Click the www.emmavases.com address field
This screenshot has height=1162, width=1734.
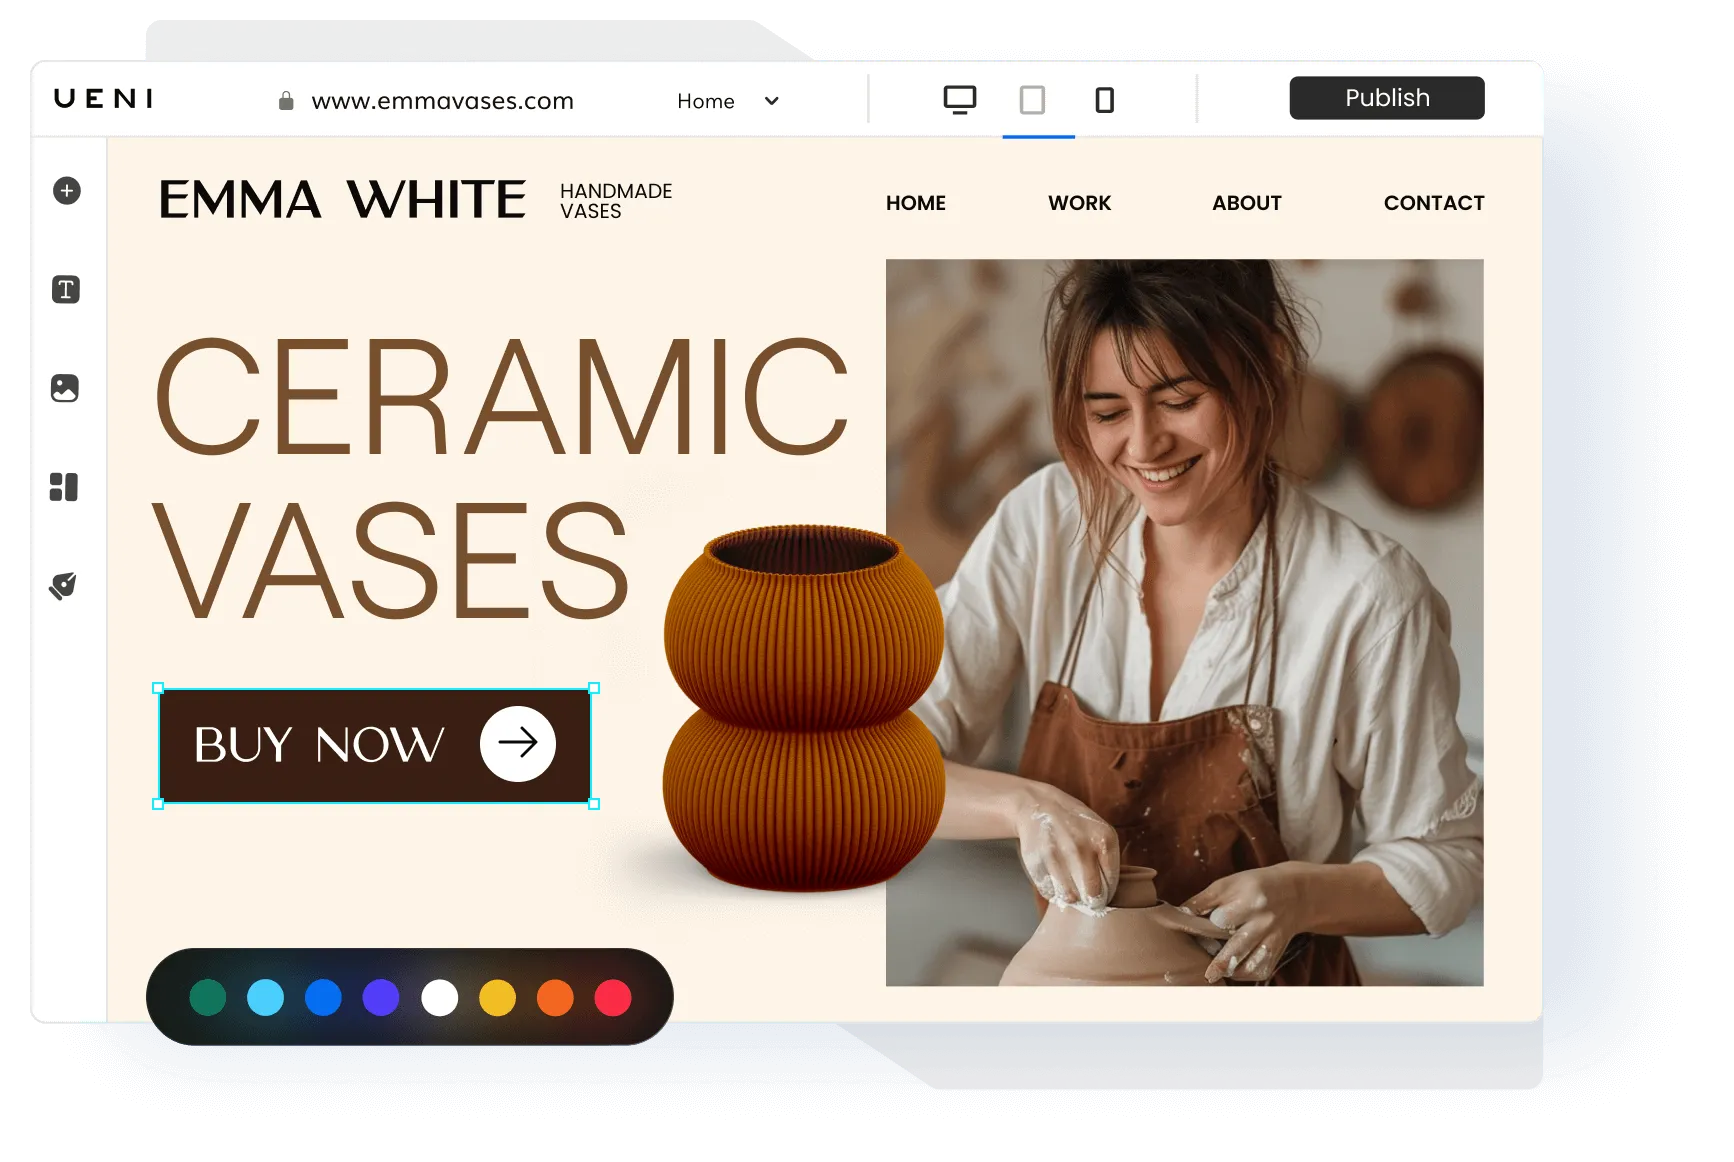pyautogui.click(x=443, y=100)
